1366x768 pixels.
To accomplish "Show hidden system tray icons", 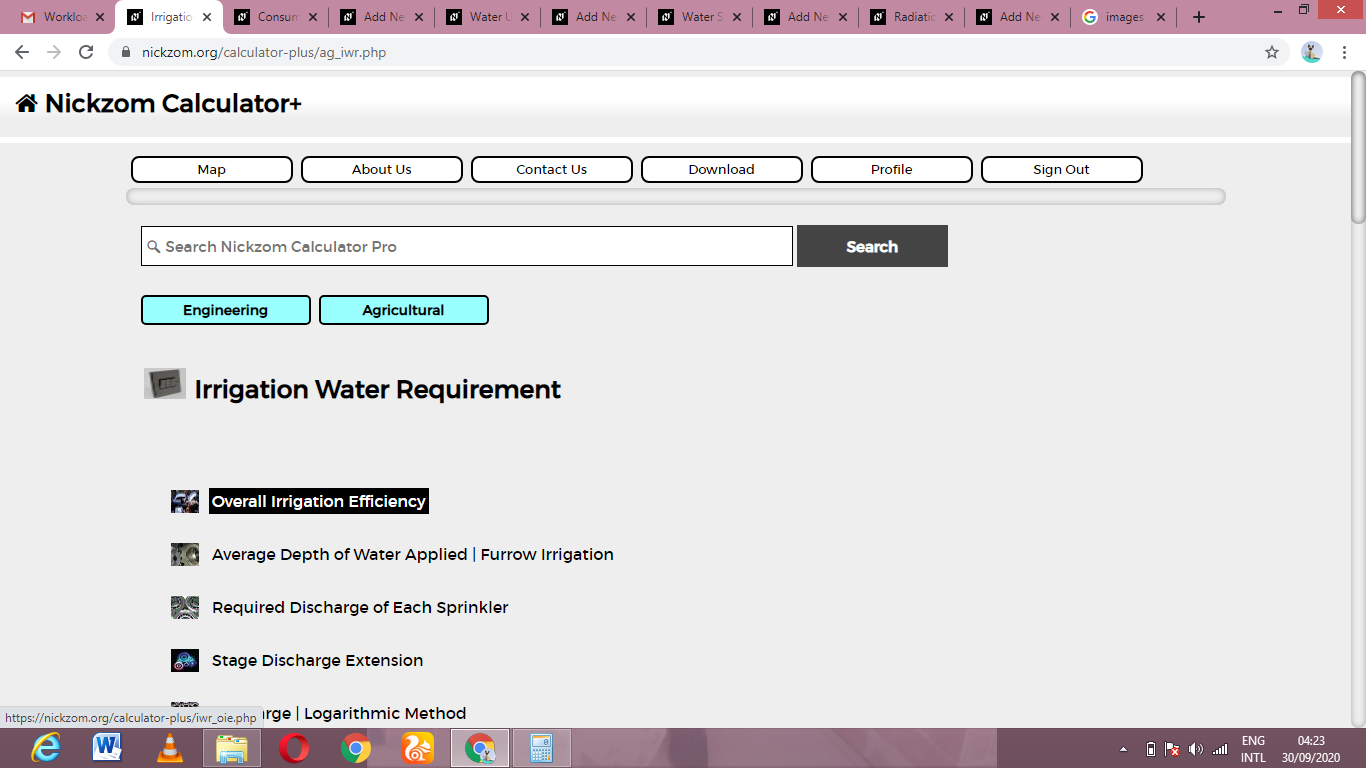I will click(1123, 749).
